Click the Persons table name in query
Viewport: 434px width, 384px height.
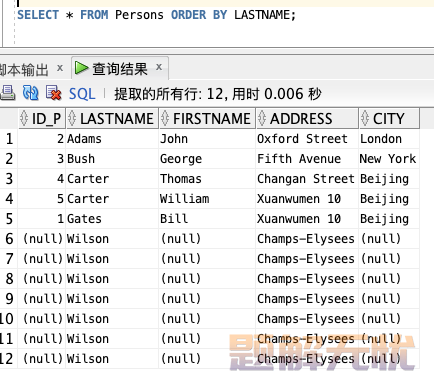coord(139,15)
